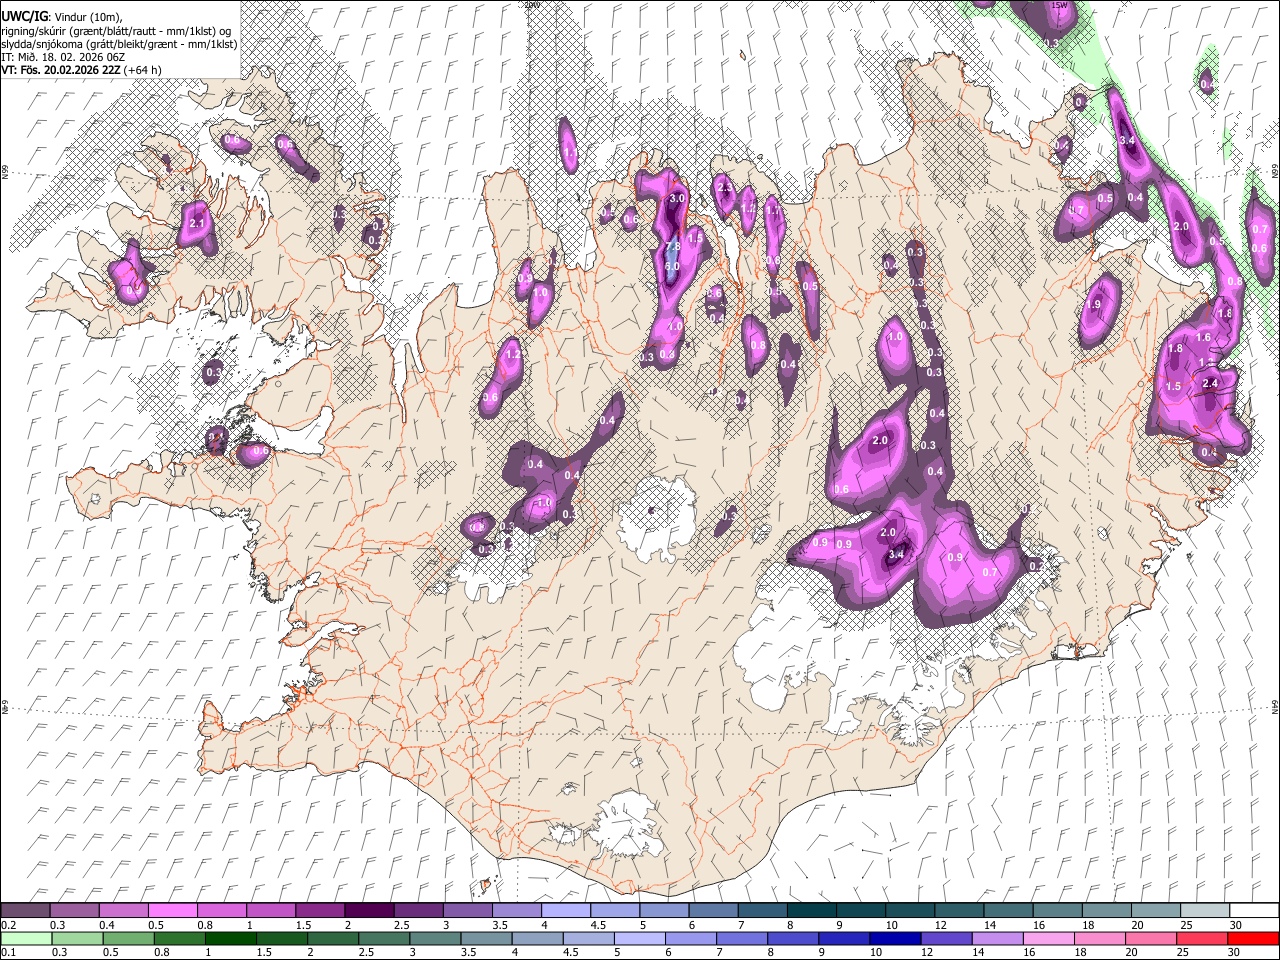Click the '7.8' precipitation value on the map
The image size is (1280, 960).
pos(673,246)
